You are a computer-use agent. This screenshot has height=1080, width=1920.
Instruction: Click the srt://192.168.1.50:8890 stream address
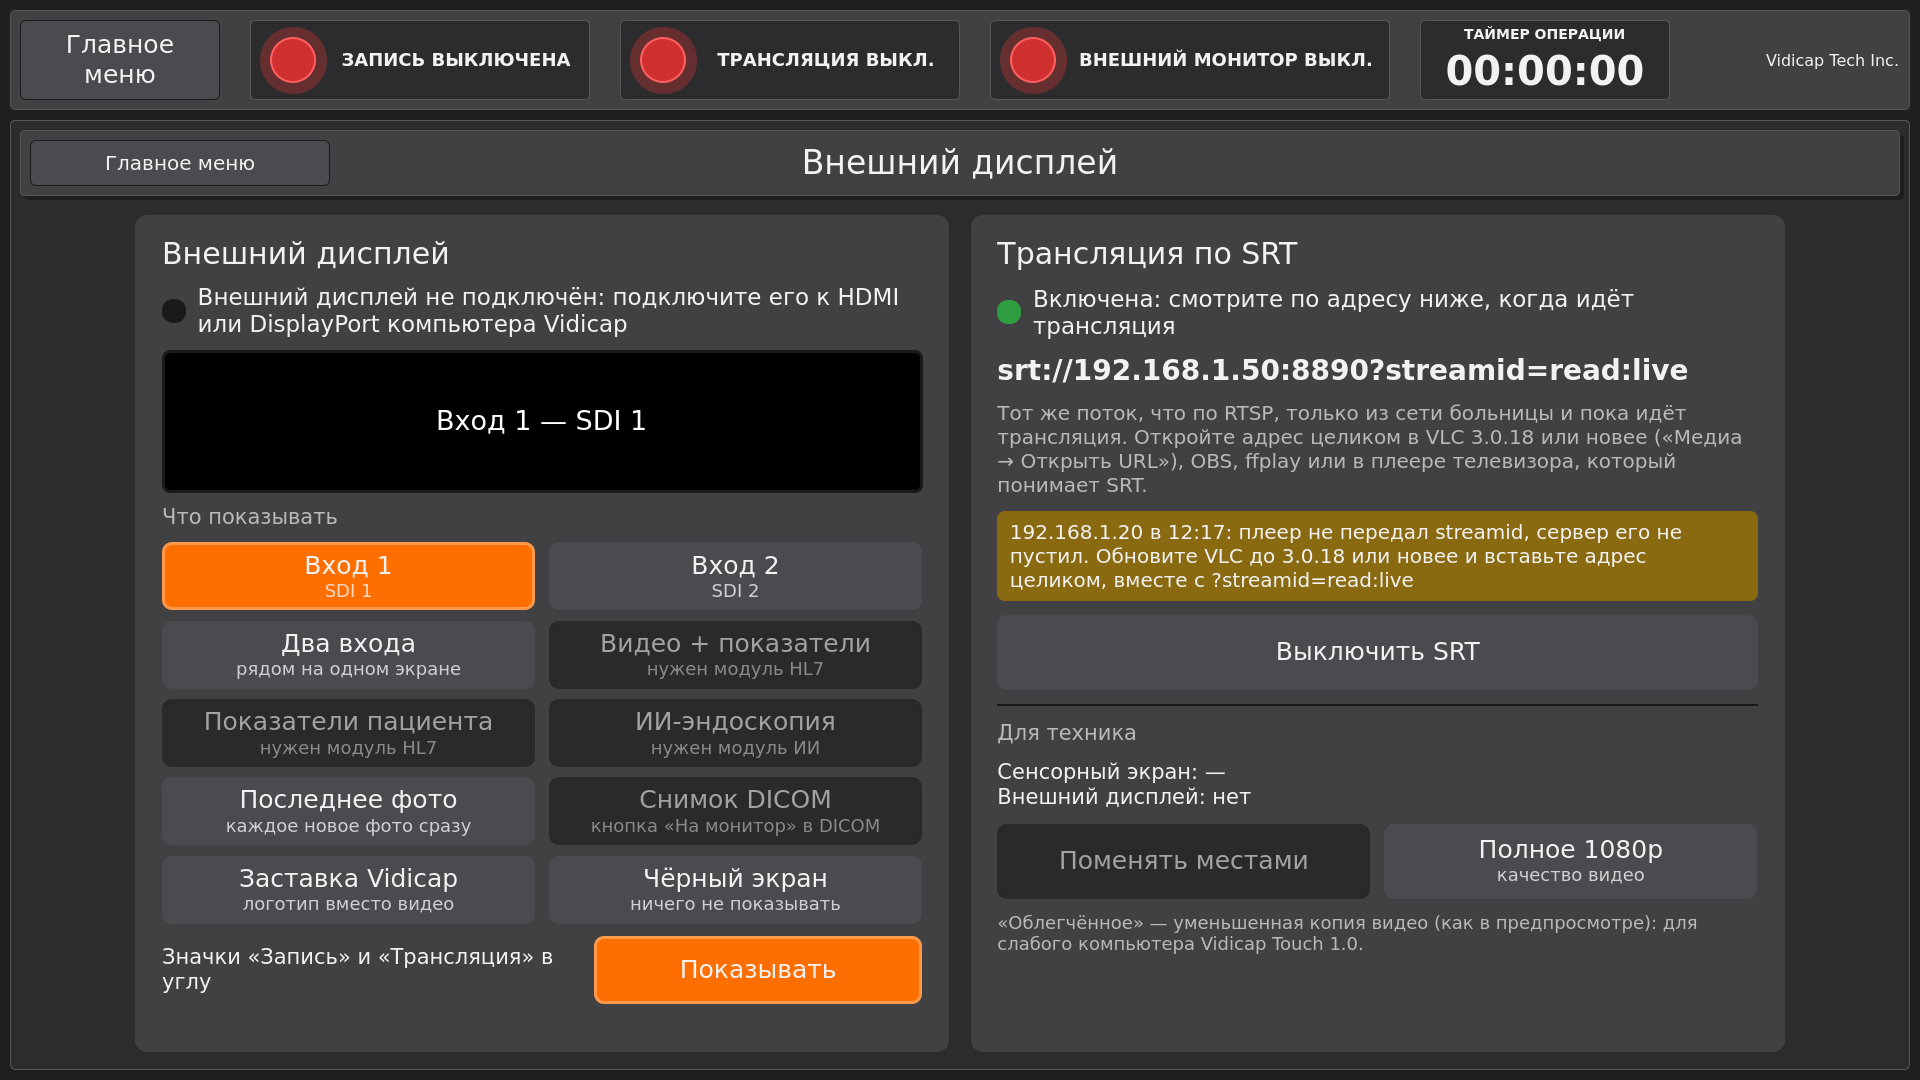point(1342,370)
